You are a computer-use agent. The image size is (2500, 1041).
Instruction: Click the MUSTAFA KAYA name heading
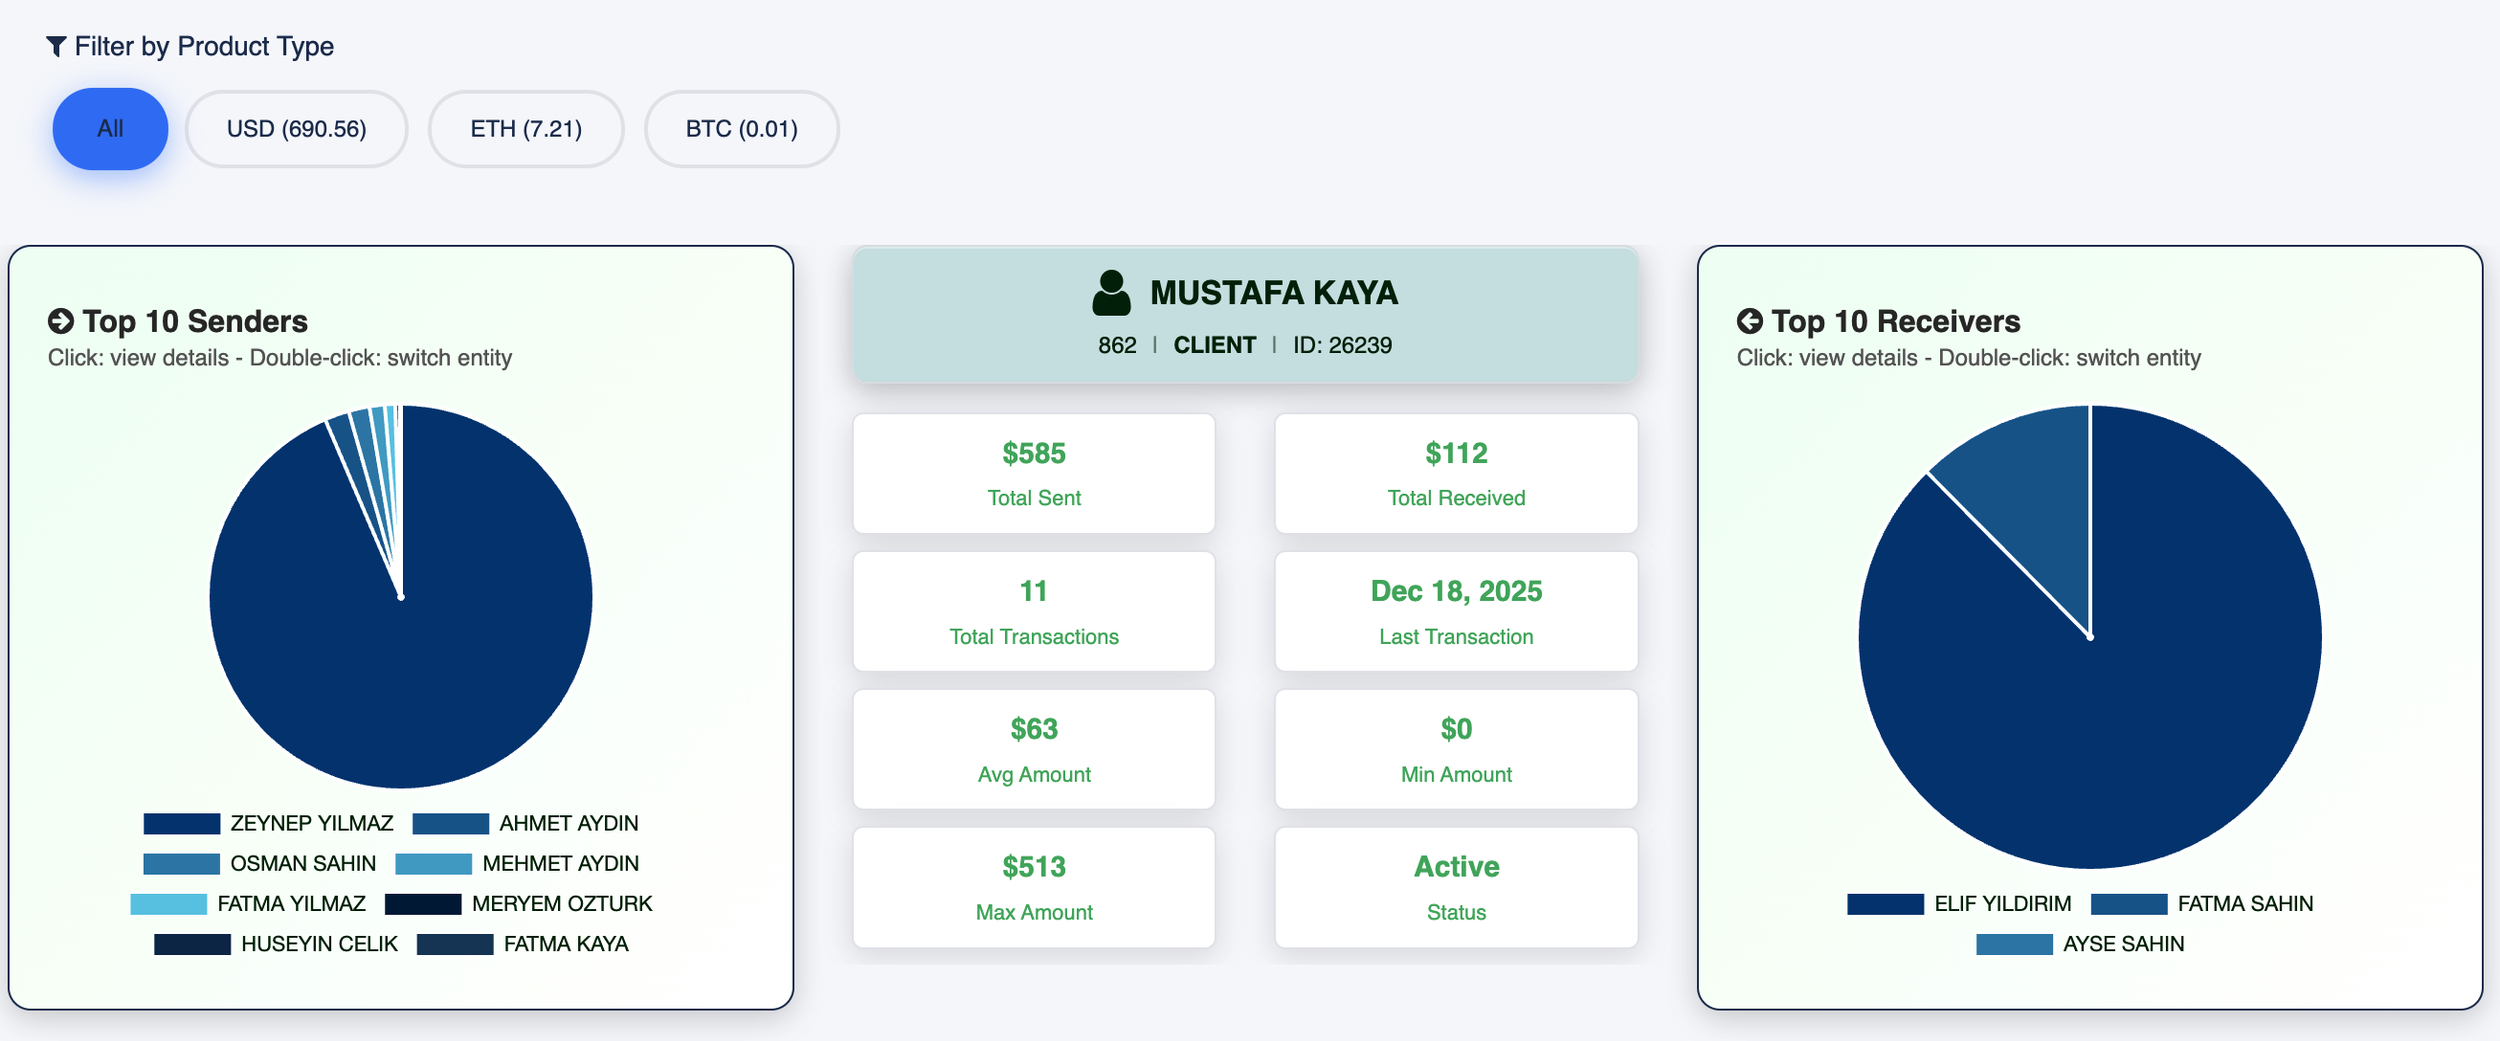click(x=1274, y=293)
